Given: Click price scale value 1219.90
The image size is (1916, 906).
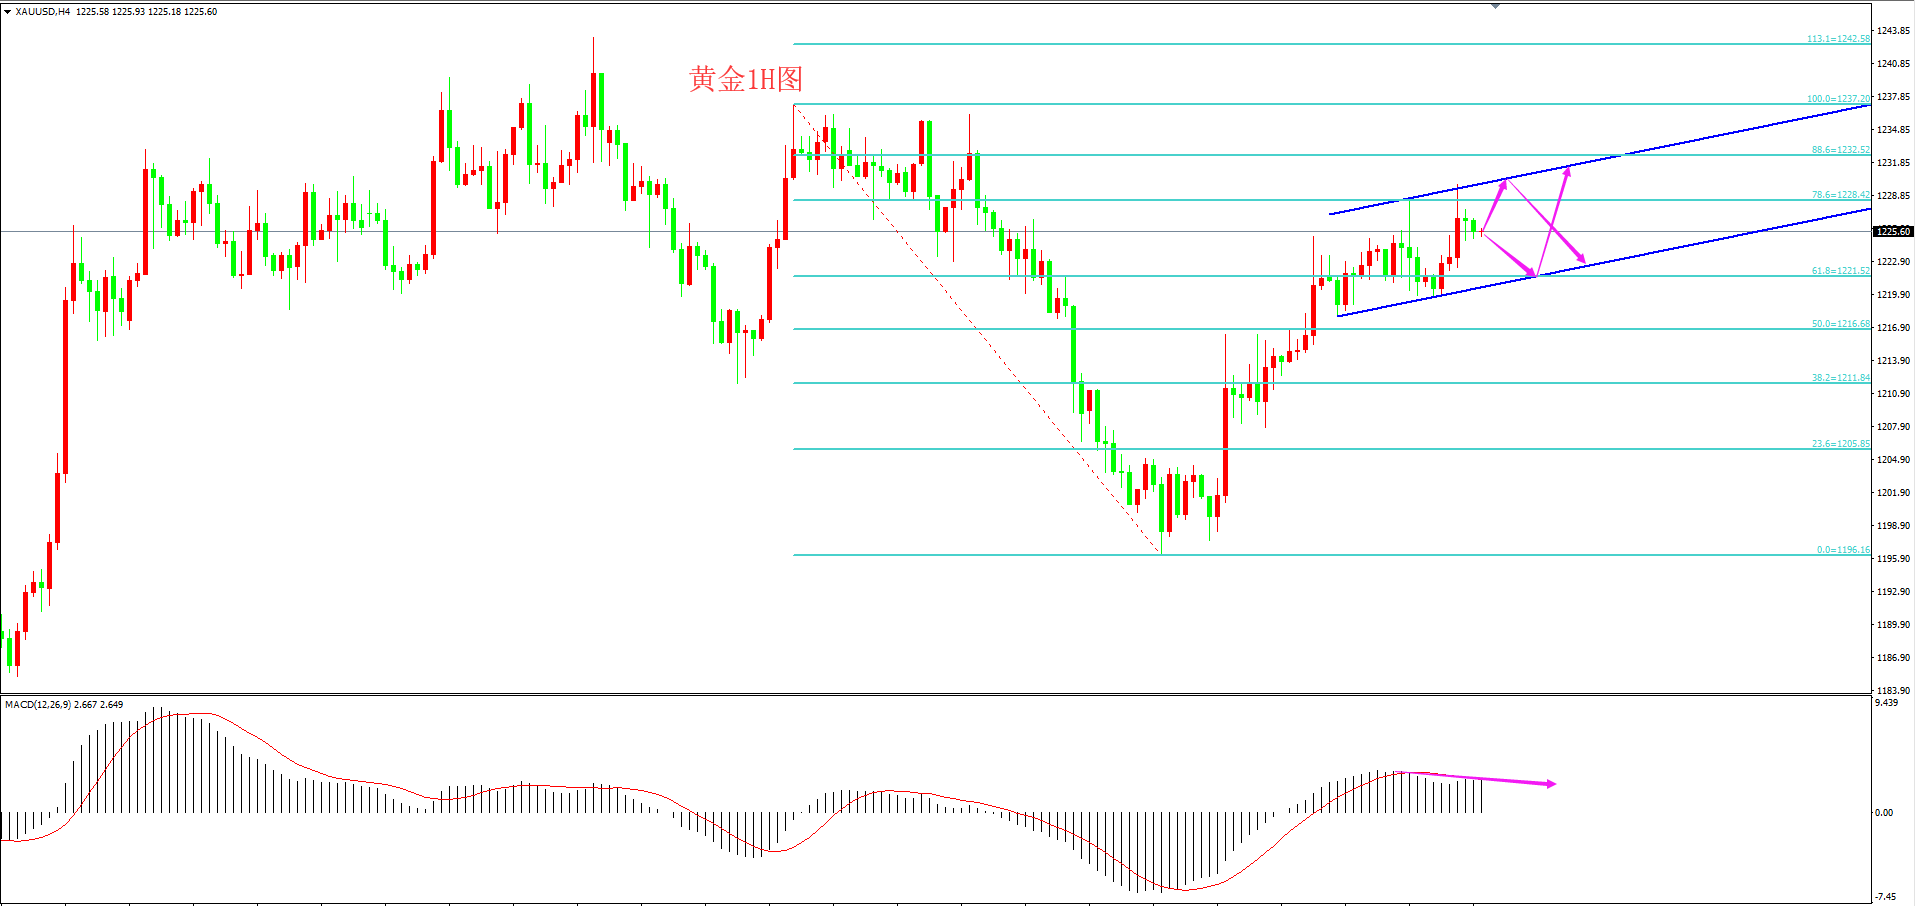Looking at the screenshot, I should click(x=1893, y=295).
